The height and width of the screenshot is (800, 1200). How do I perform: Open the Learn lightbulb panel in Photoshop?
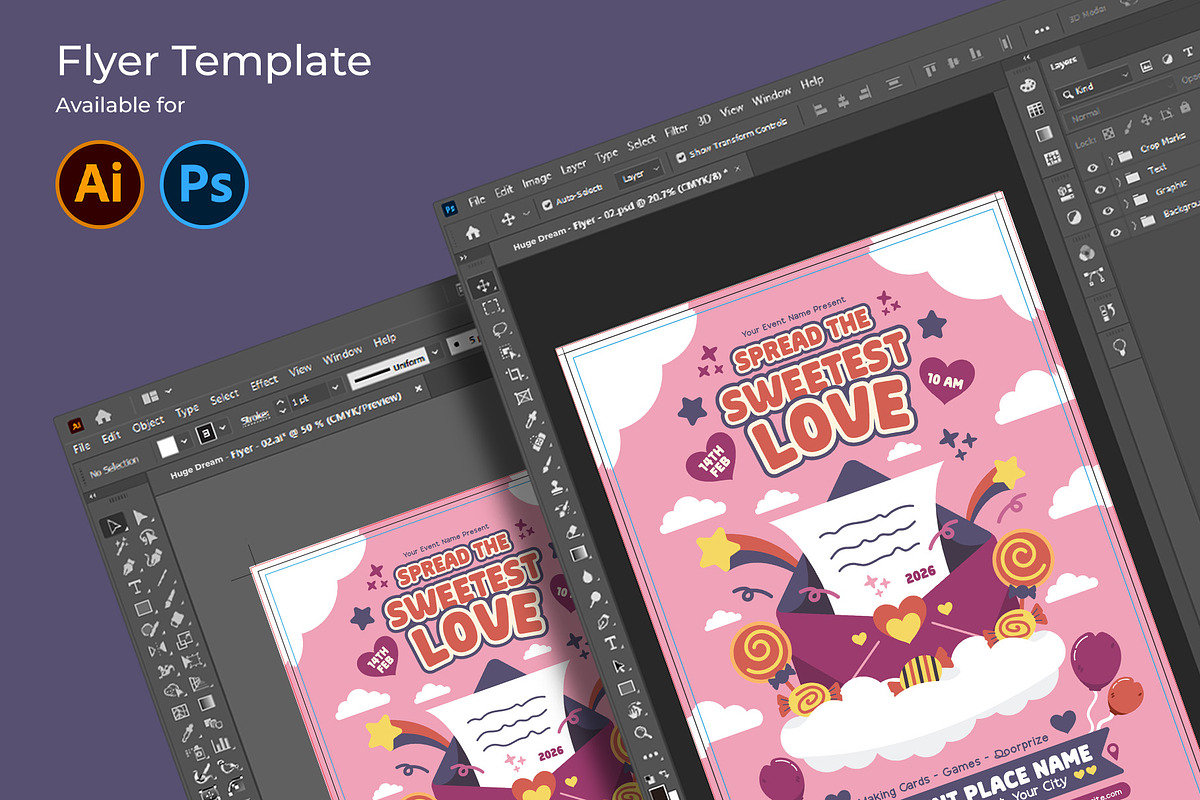pos(1119,346)
